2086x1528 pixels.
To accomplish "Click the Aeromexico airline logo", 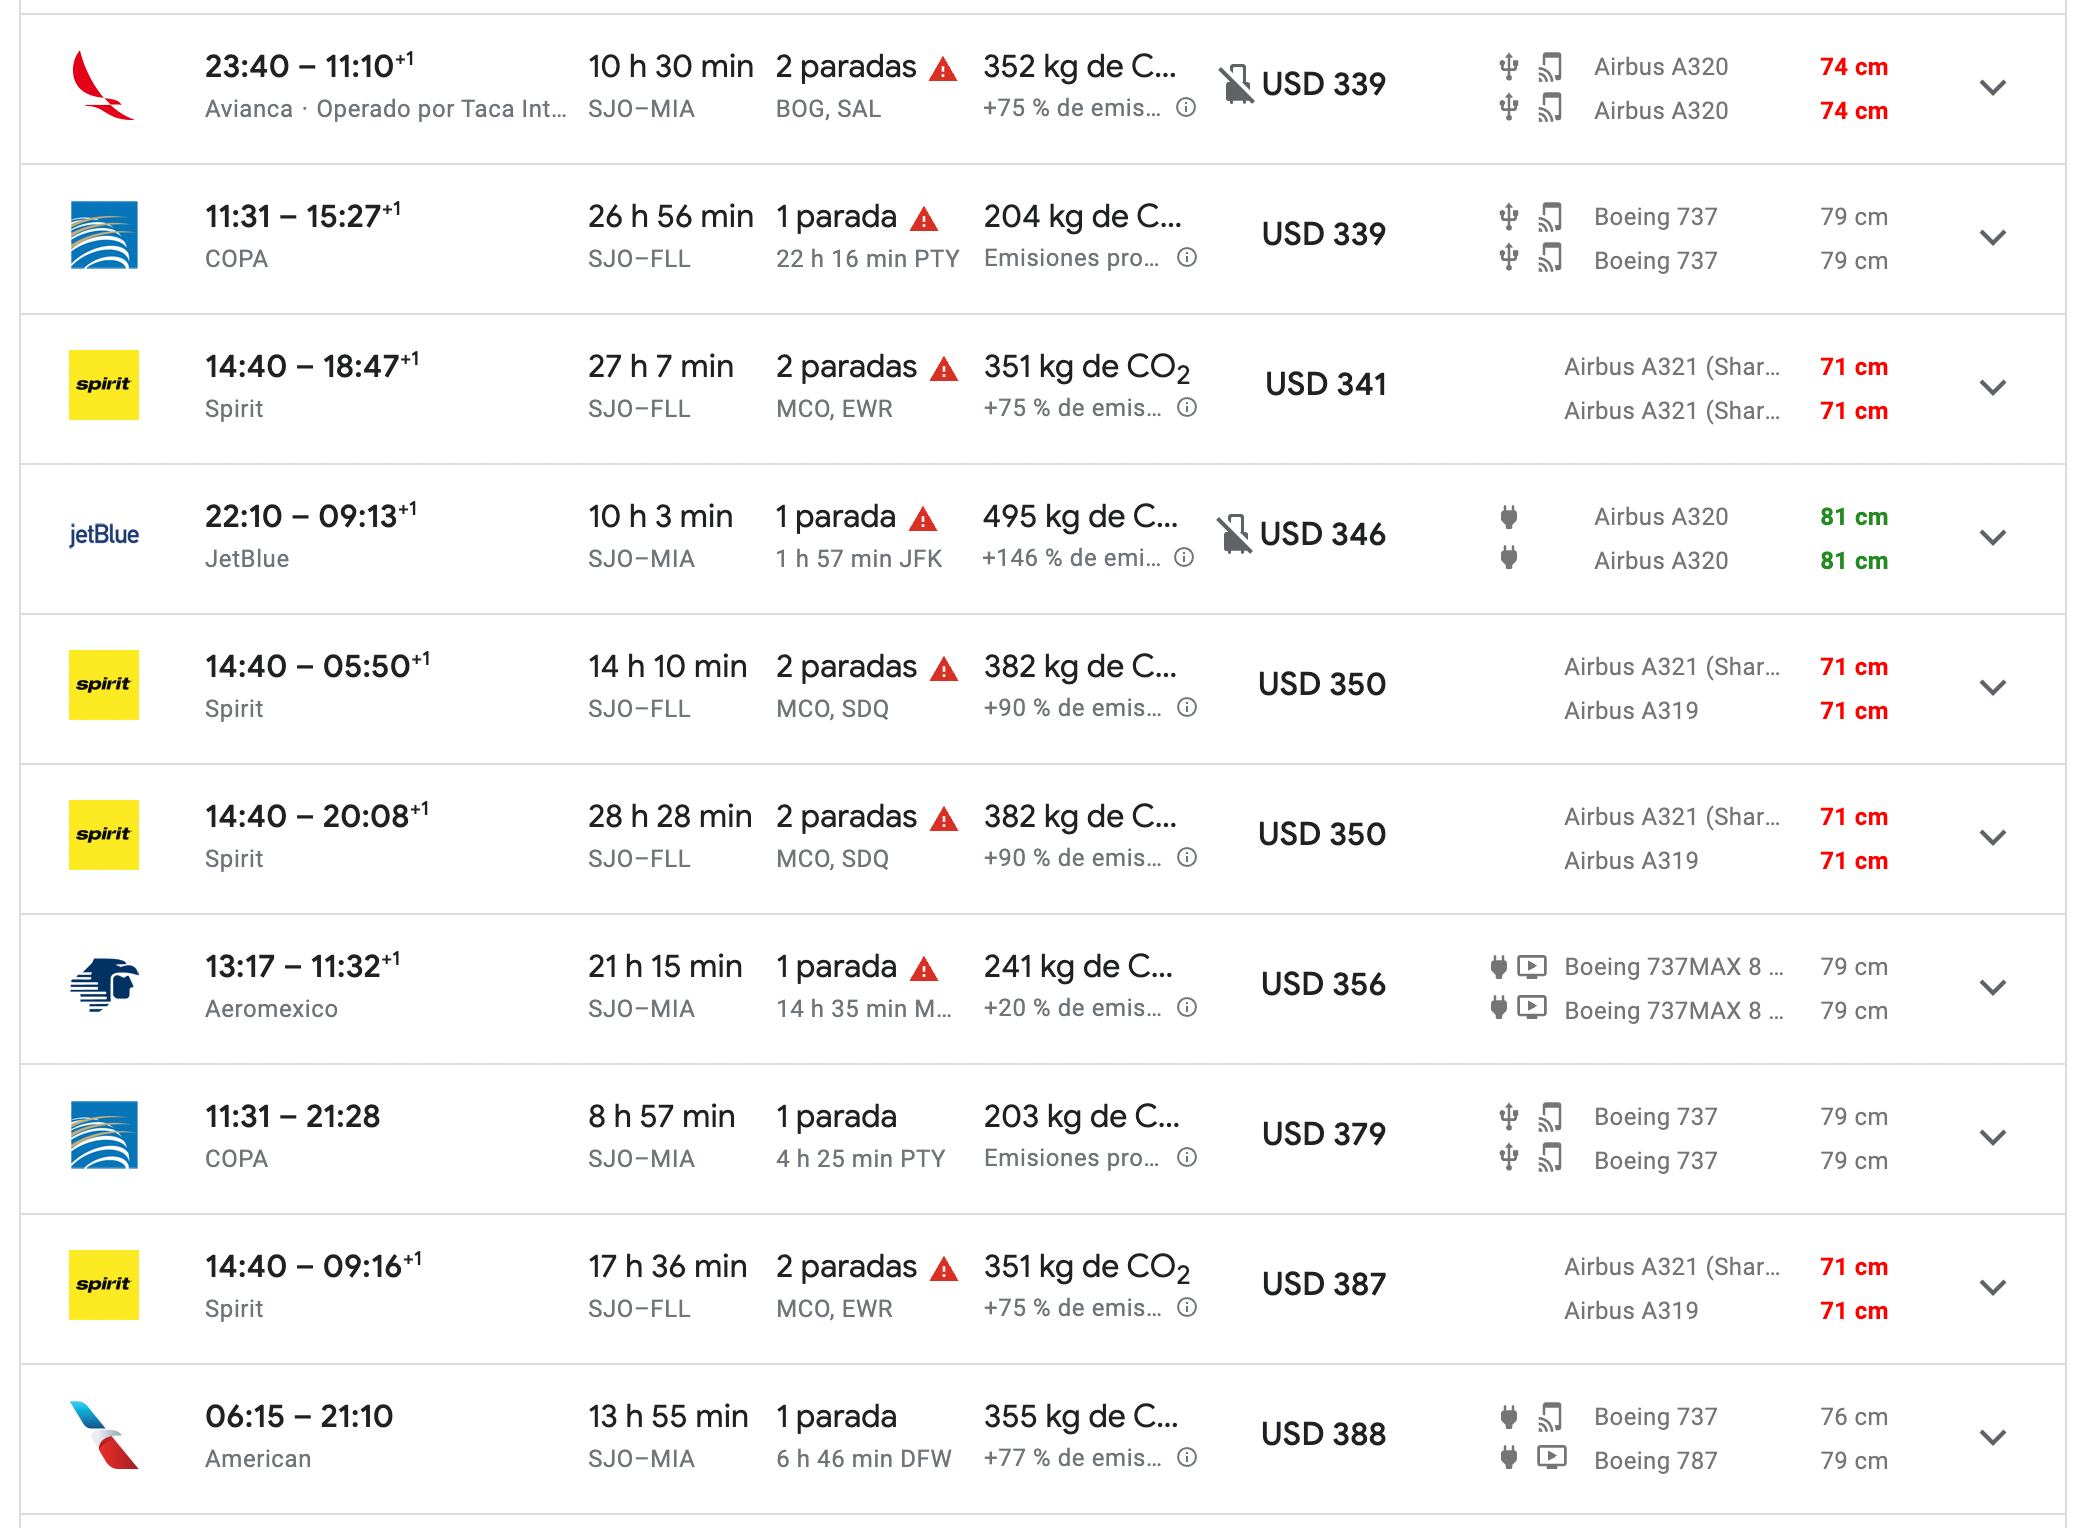I will (104, 985).
